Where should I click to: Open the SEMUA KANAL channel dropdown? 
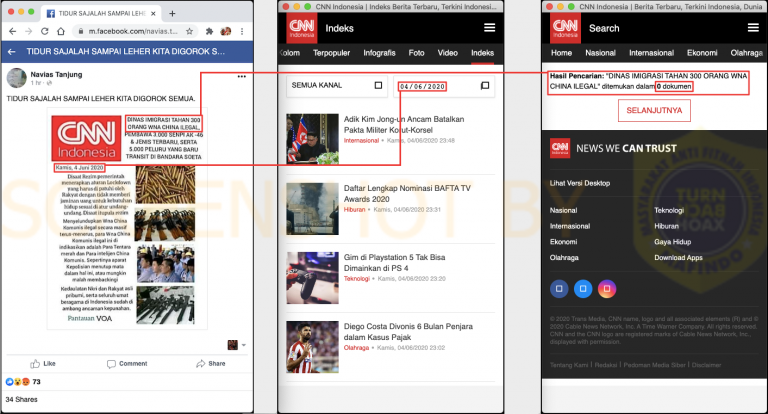click(337, 86)
